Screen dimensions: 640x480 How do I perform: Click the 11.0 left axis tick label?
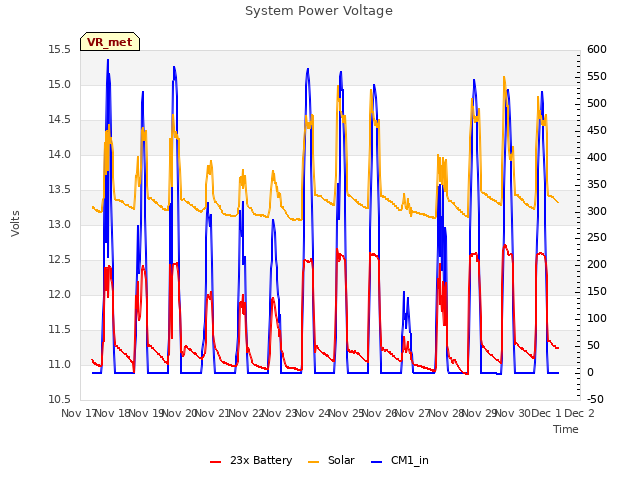point(60,364)
